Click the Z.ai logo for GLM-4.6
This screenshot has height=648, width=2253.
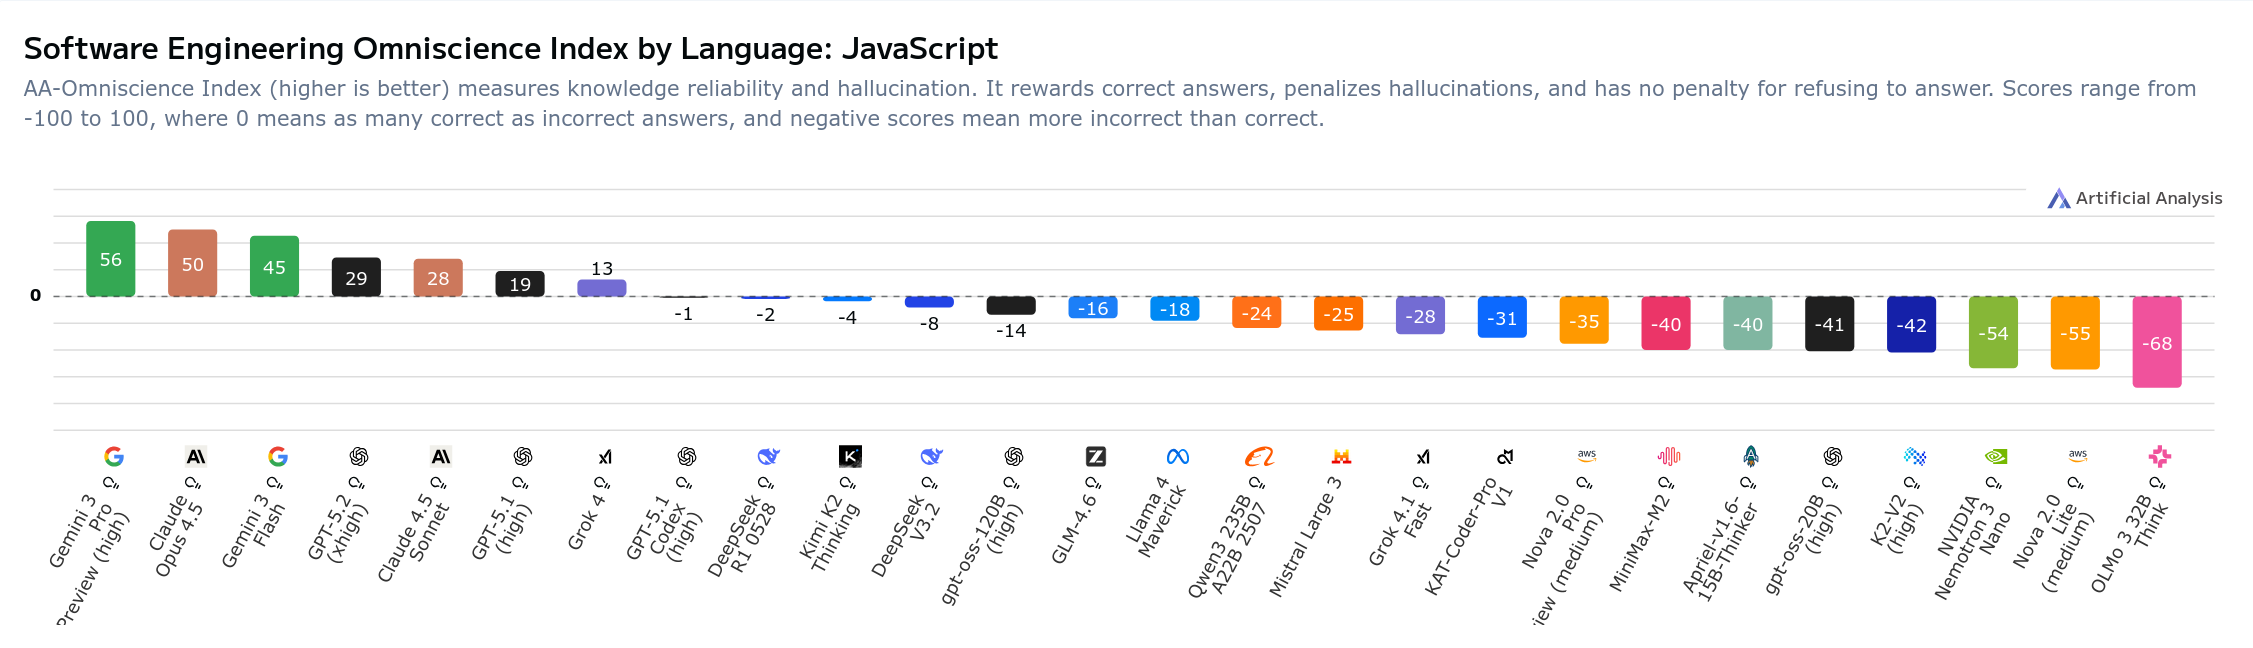pos(1095,457)
